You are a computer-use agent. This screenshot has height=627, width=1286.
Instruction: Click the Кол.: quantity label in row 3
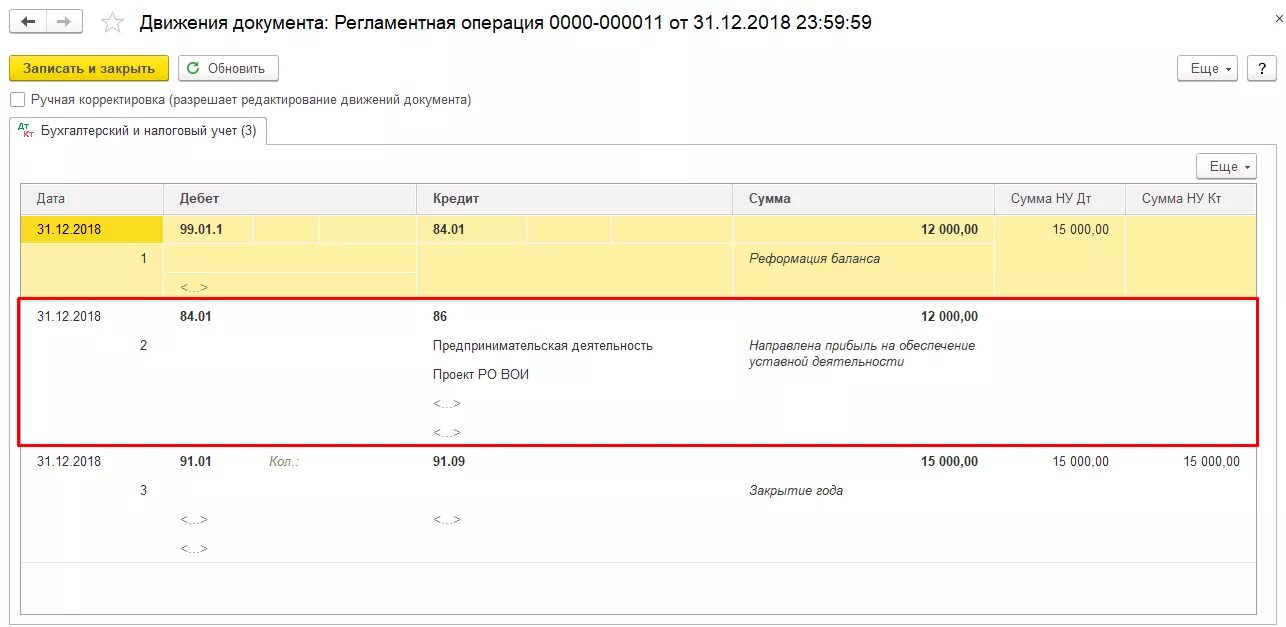coord(284,462)
